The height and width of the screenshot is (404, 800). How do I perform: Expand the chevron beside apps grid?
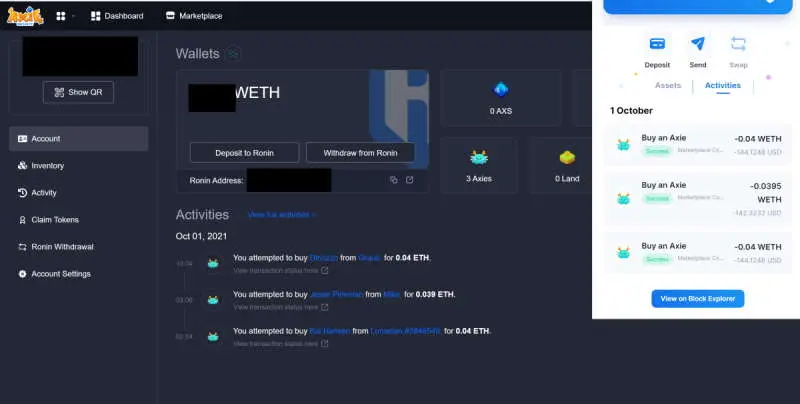pyautogui.click(x=73, y=16)
